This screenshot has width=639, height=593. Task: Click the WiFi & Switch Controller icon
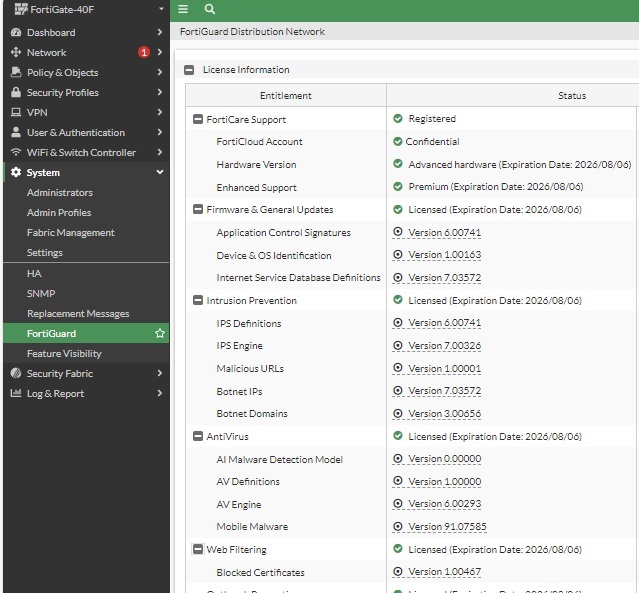point(16,152)
